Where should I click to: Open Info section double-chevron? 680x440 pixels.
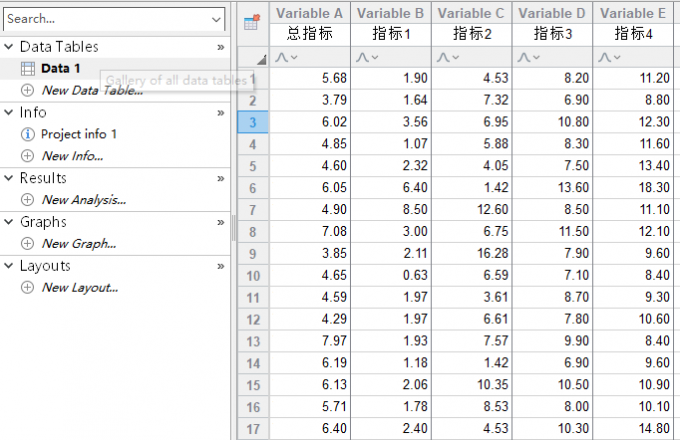click(x=221, y=113)
